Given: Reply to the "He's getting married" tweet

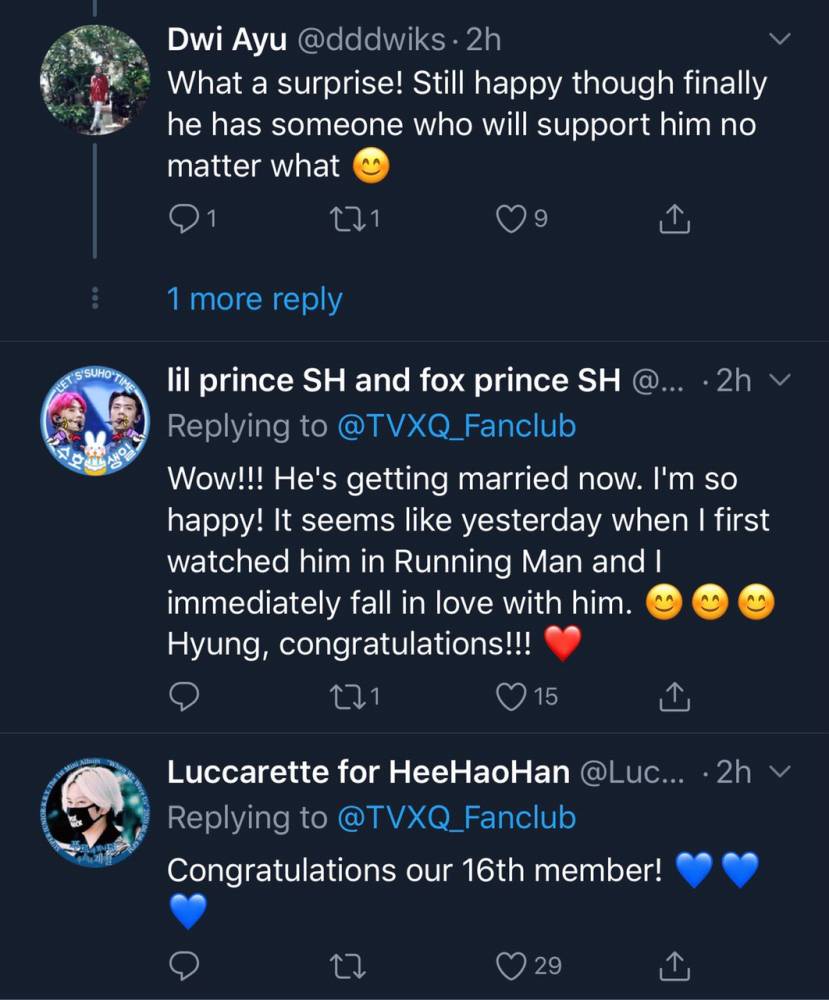Looking at the screenshot, I should click(x=183, y=695).
